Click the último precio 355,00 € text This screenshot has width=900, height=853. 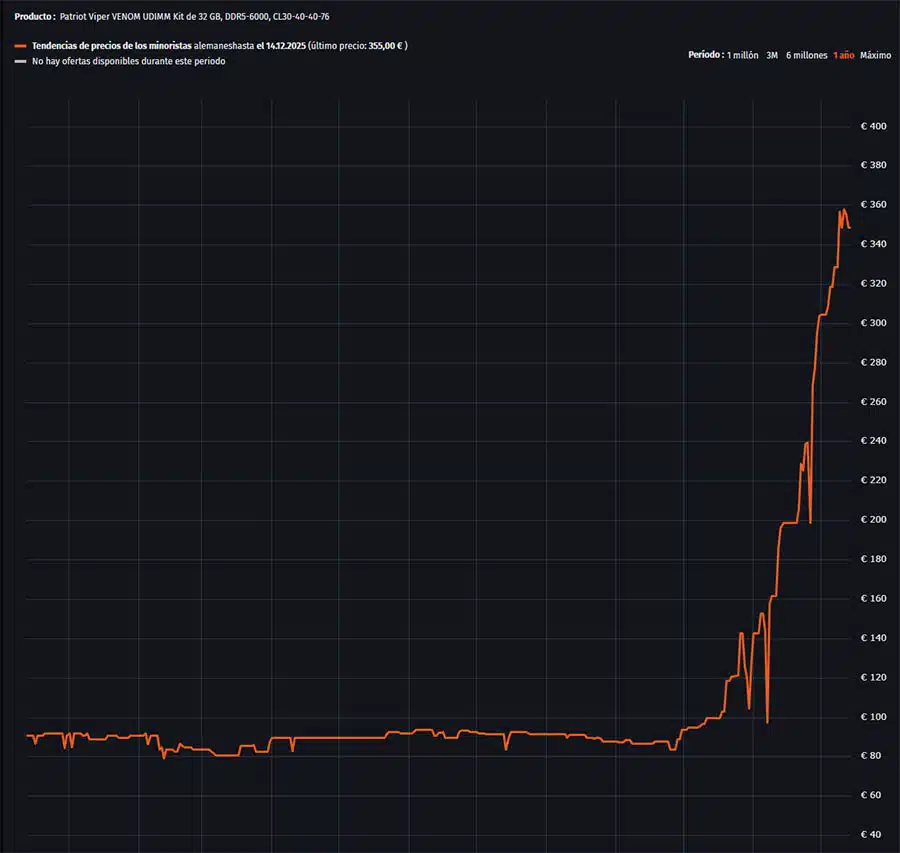click(x=358, y=46)
